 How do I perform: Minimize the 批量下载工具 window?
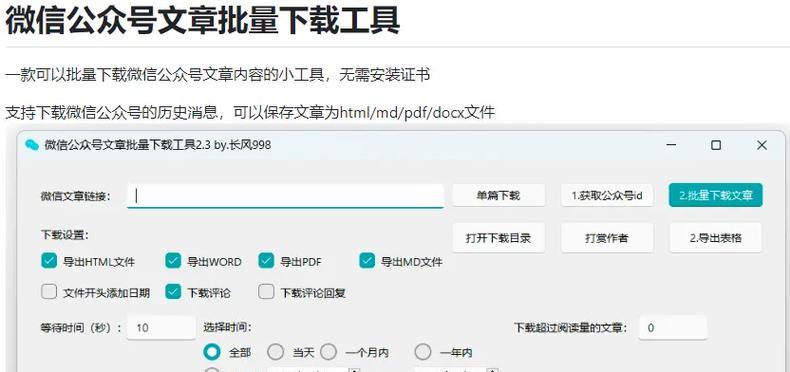tap(671, 145)
